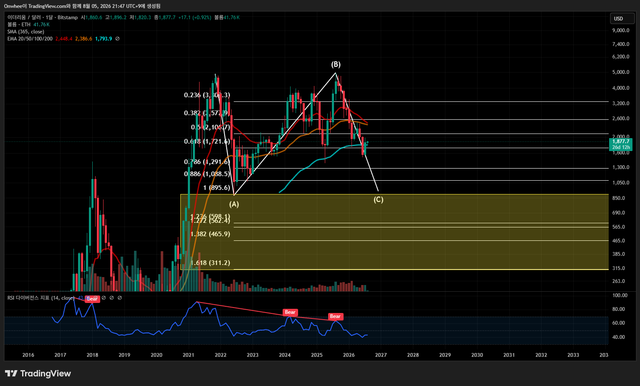
Task: Click the EMA value 2,386.6
Action: 84,39
